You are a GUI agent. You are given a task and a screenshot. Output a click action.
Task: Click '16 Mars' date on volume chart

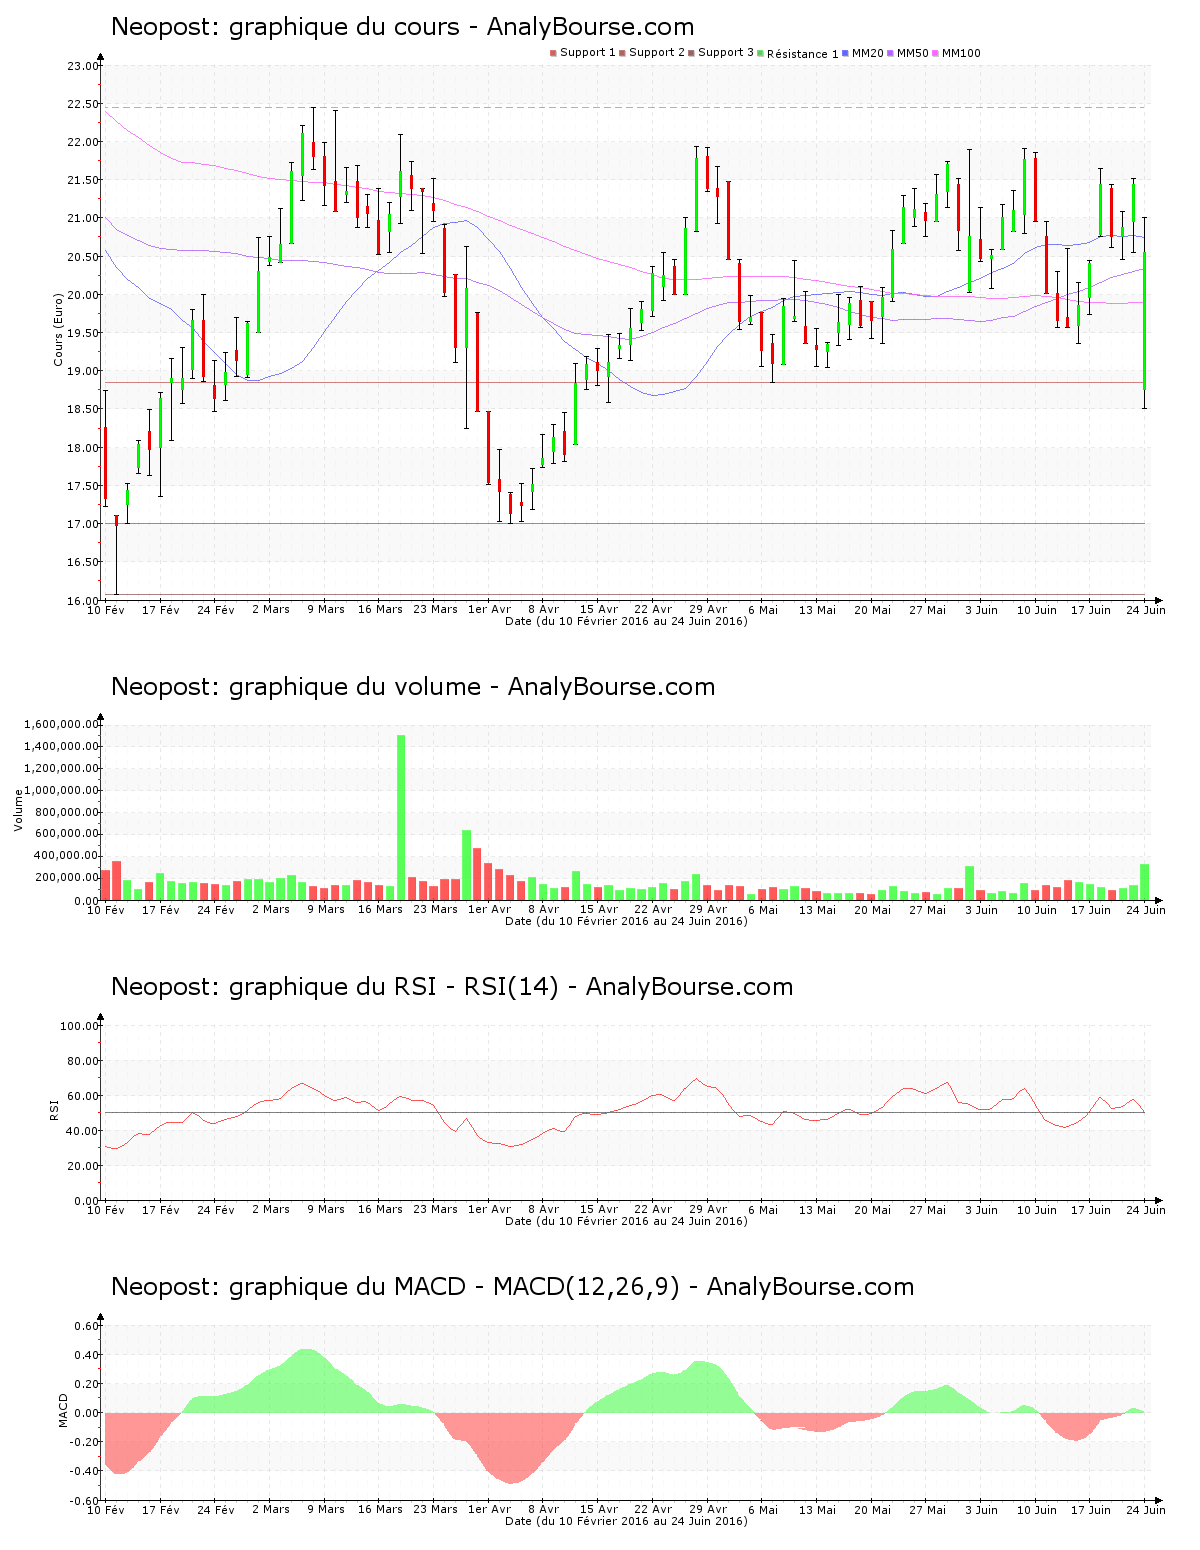point(380,910)
